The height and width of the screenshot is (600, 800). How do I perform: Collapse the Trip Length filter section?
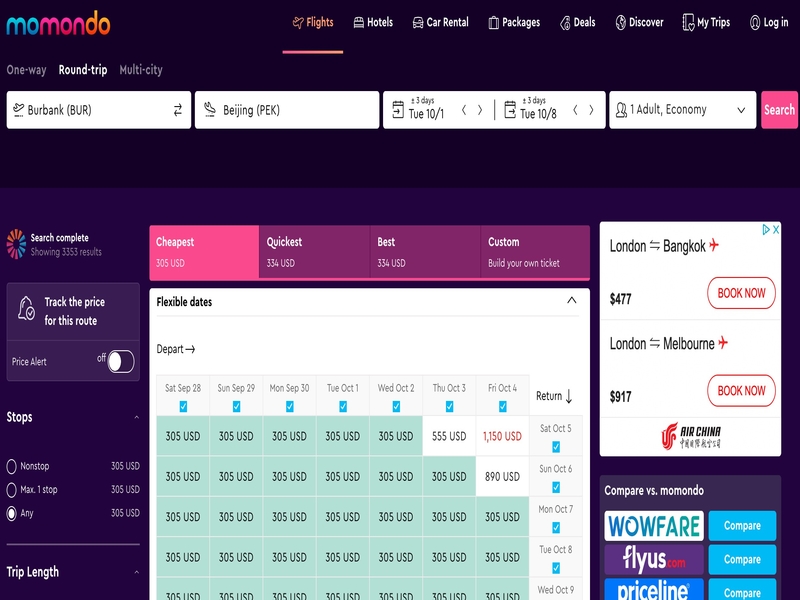point(137,572)
